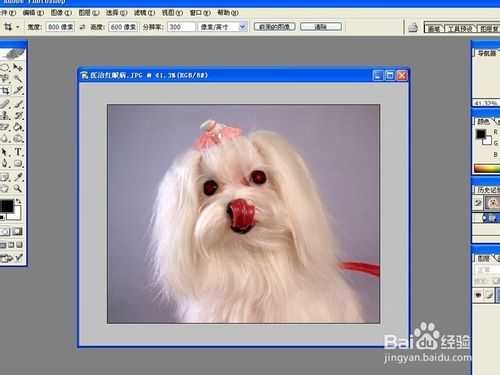Open the File Browser icon in options bar
The height and width of the screenshot is (375, 500).
413,27
